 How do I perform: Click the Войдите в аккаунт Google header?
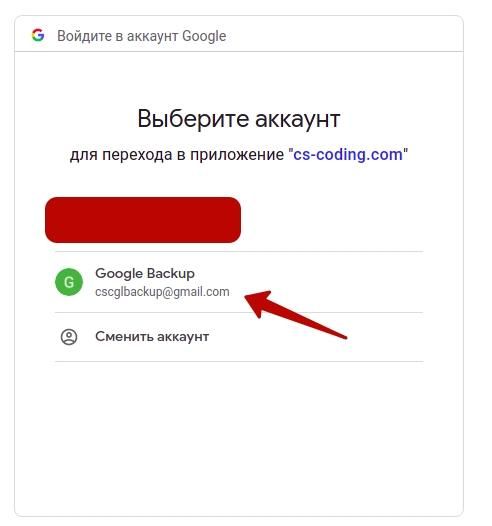pyautogui.click(x=142, y=36)
